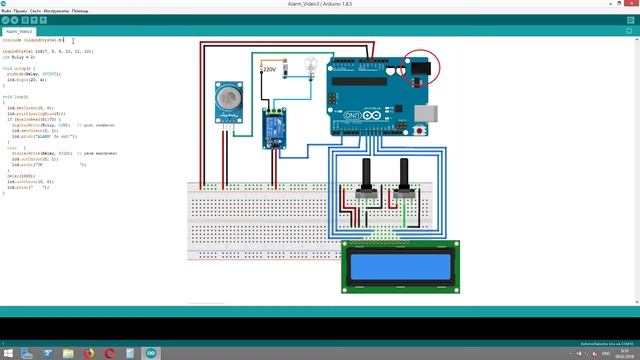
Task: Click the Arduino icon in the taskbar
Action: click(151, 353)
